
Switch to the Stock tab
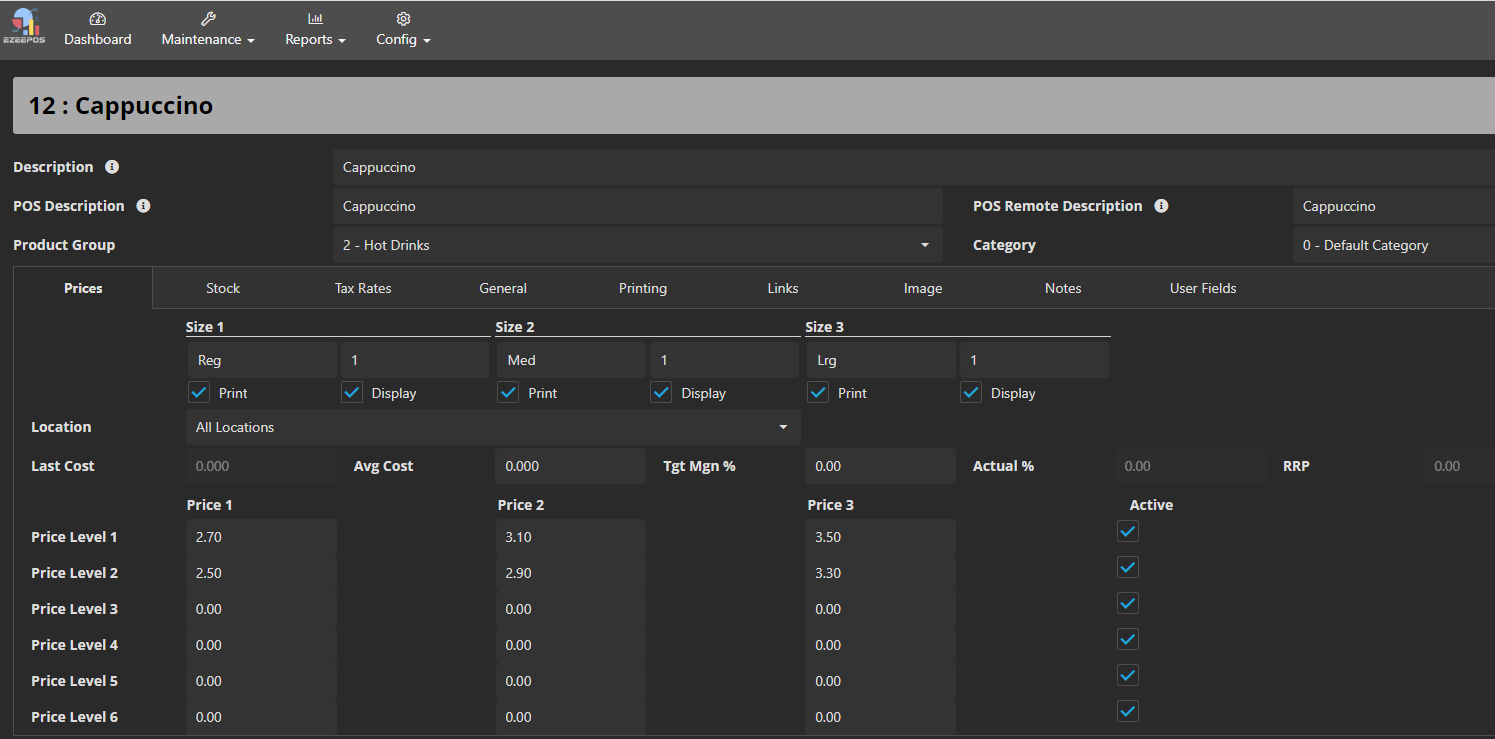pyautogui.click(x=223, y=288)
